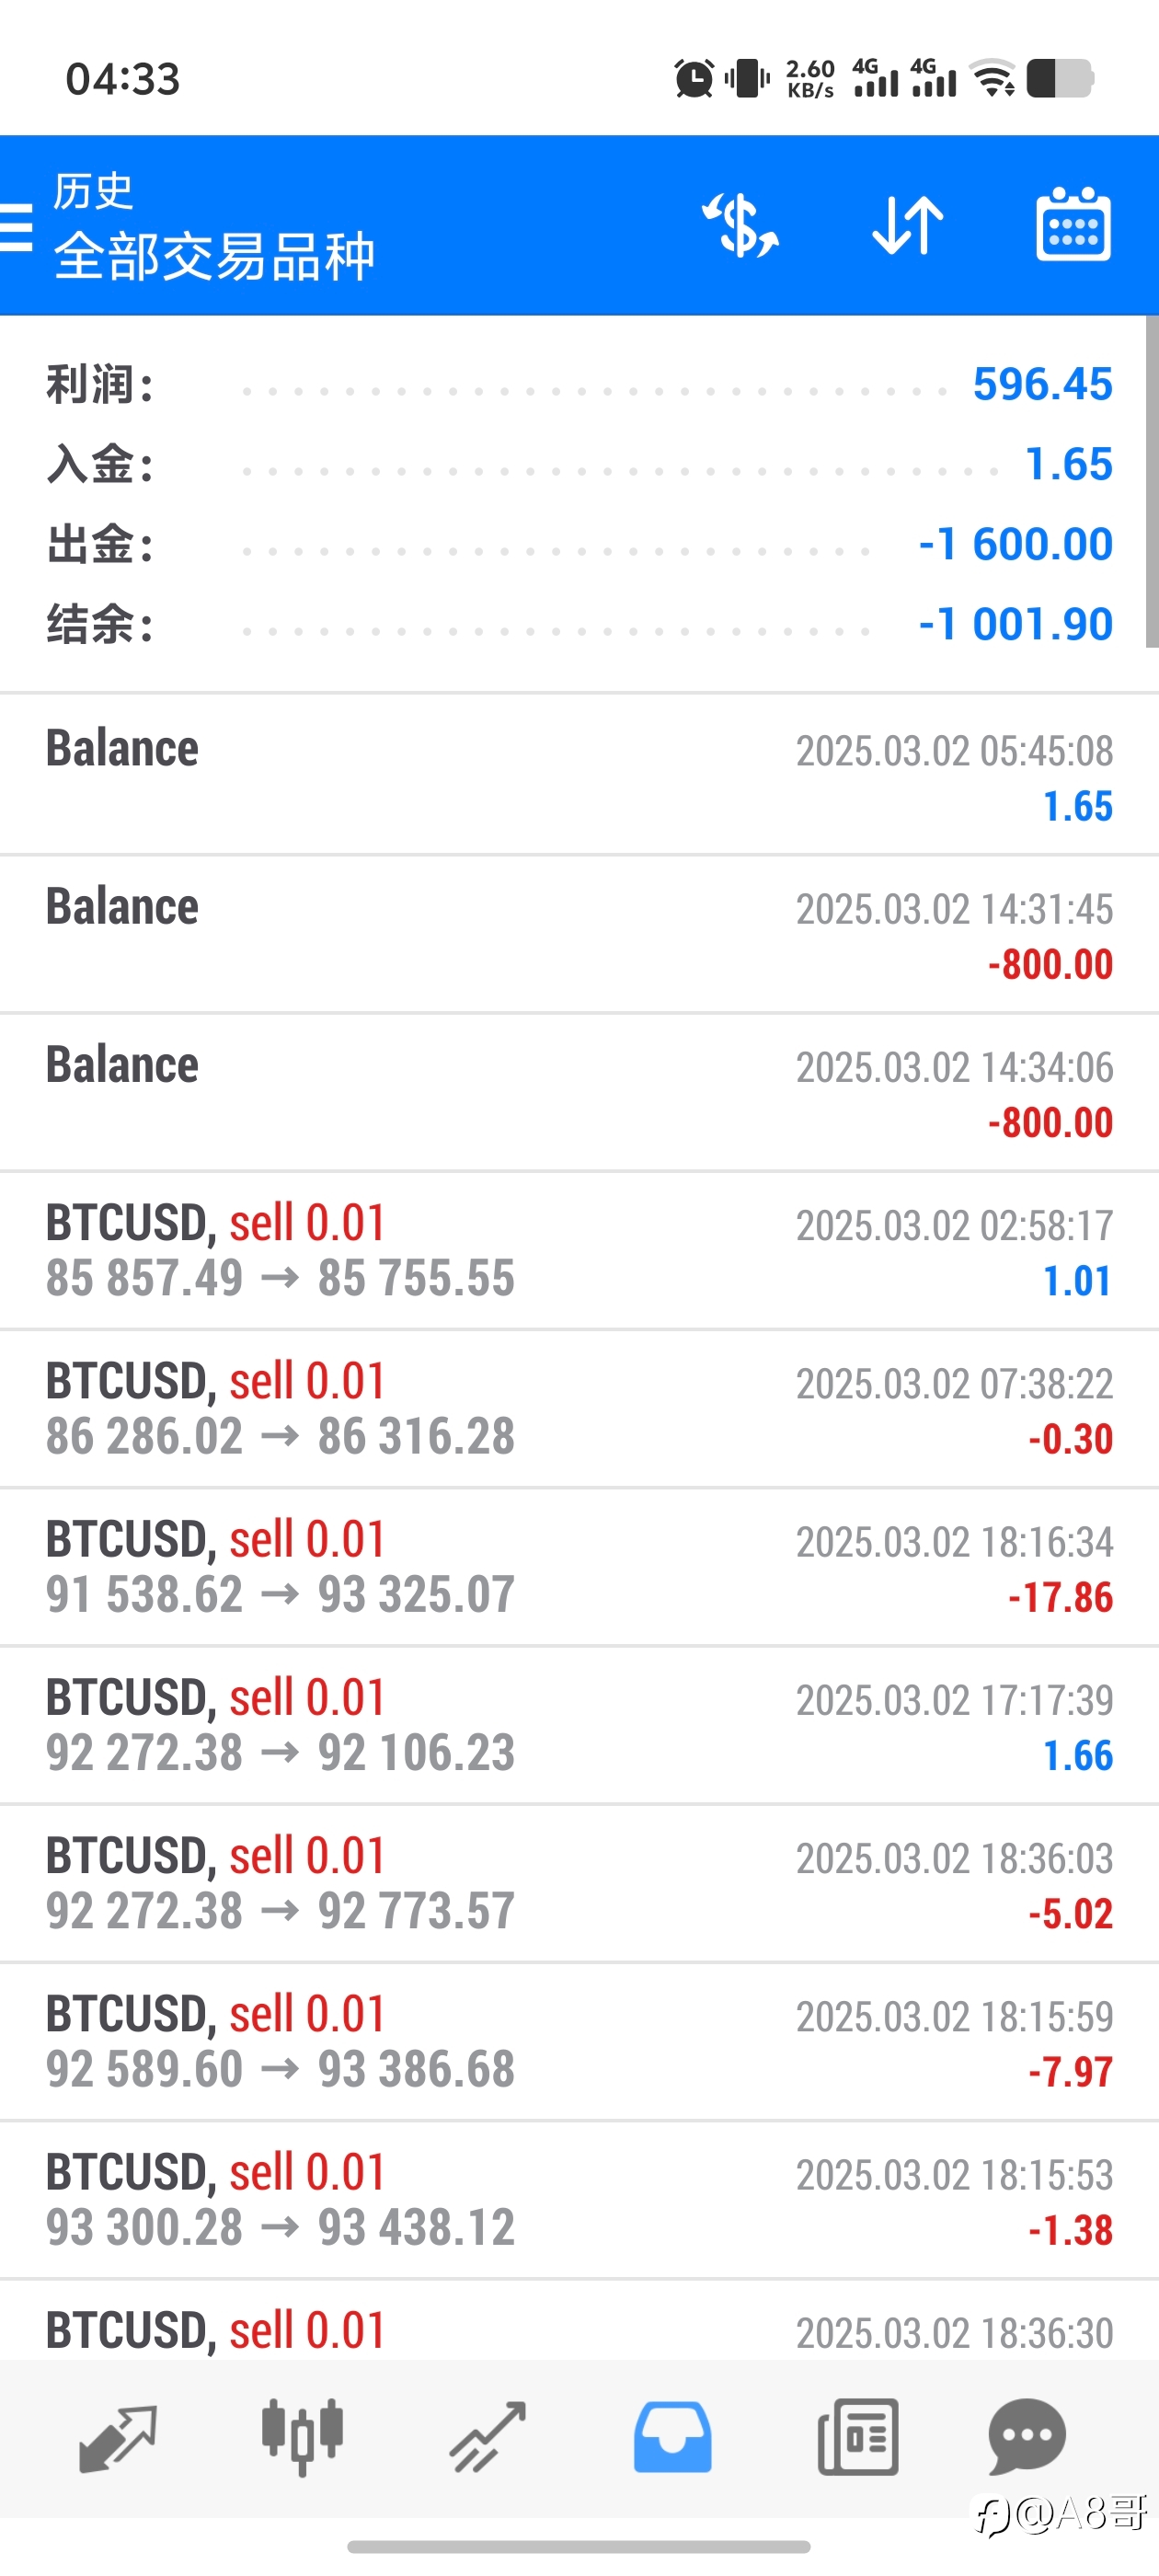Open the calendar date range picker
Image resolution: width=1159 pixels, height=2576 pixels.
click(1073, 224)
